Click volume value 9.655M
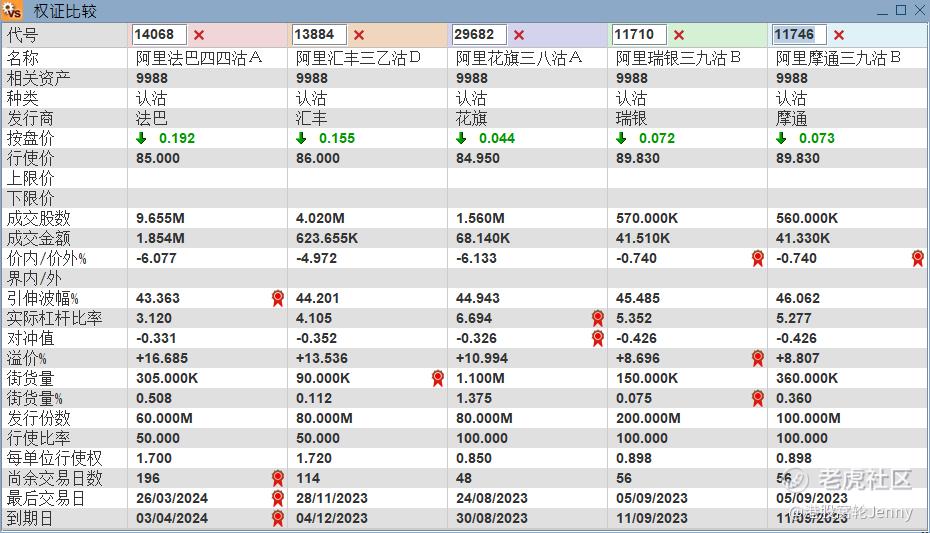The height and width of the screenshot is (533, 930). 160,218
